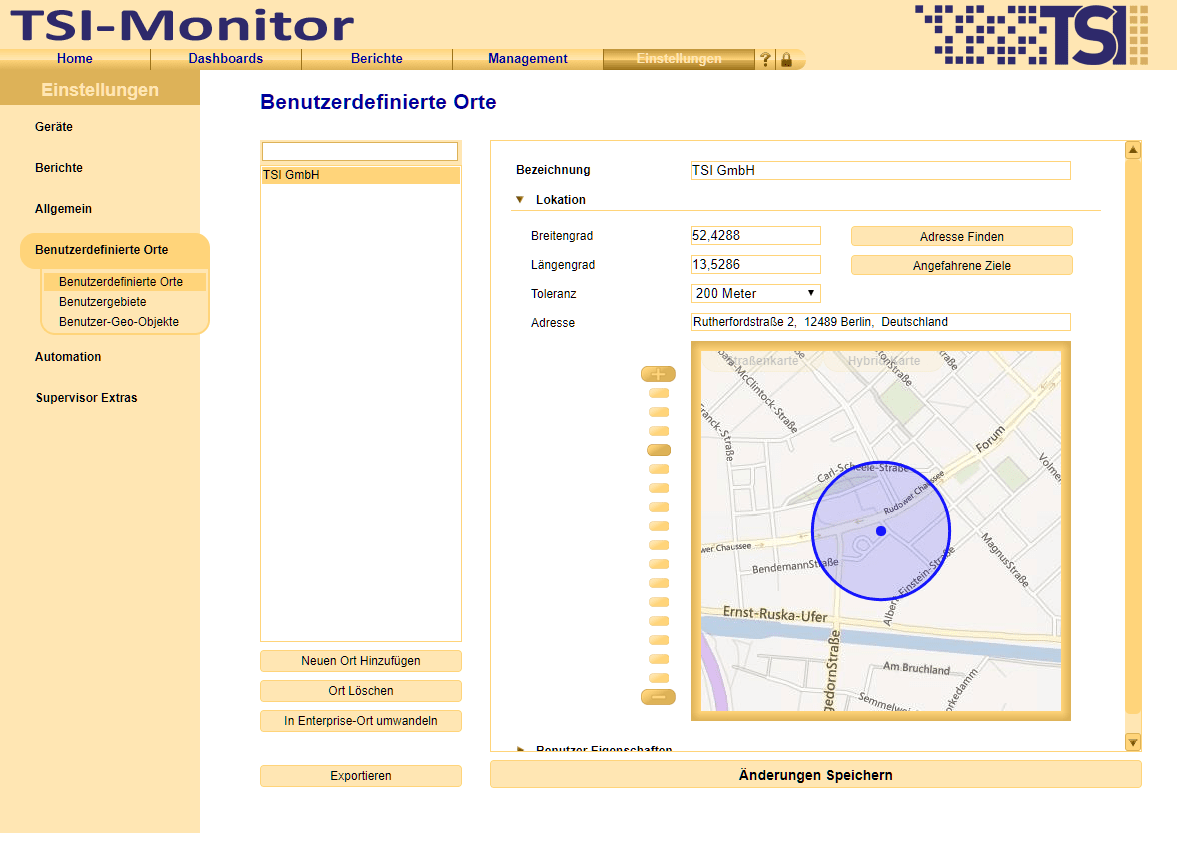
Task: Open the help question mark icon
Action: point(765,59)
